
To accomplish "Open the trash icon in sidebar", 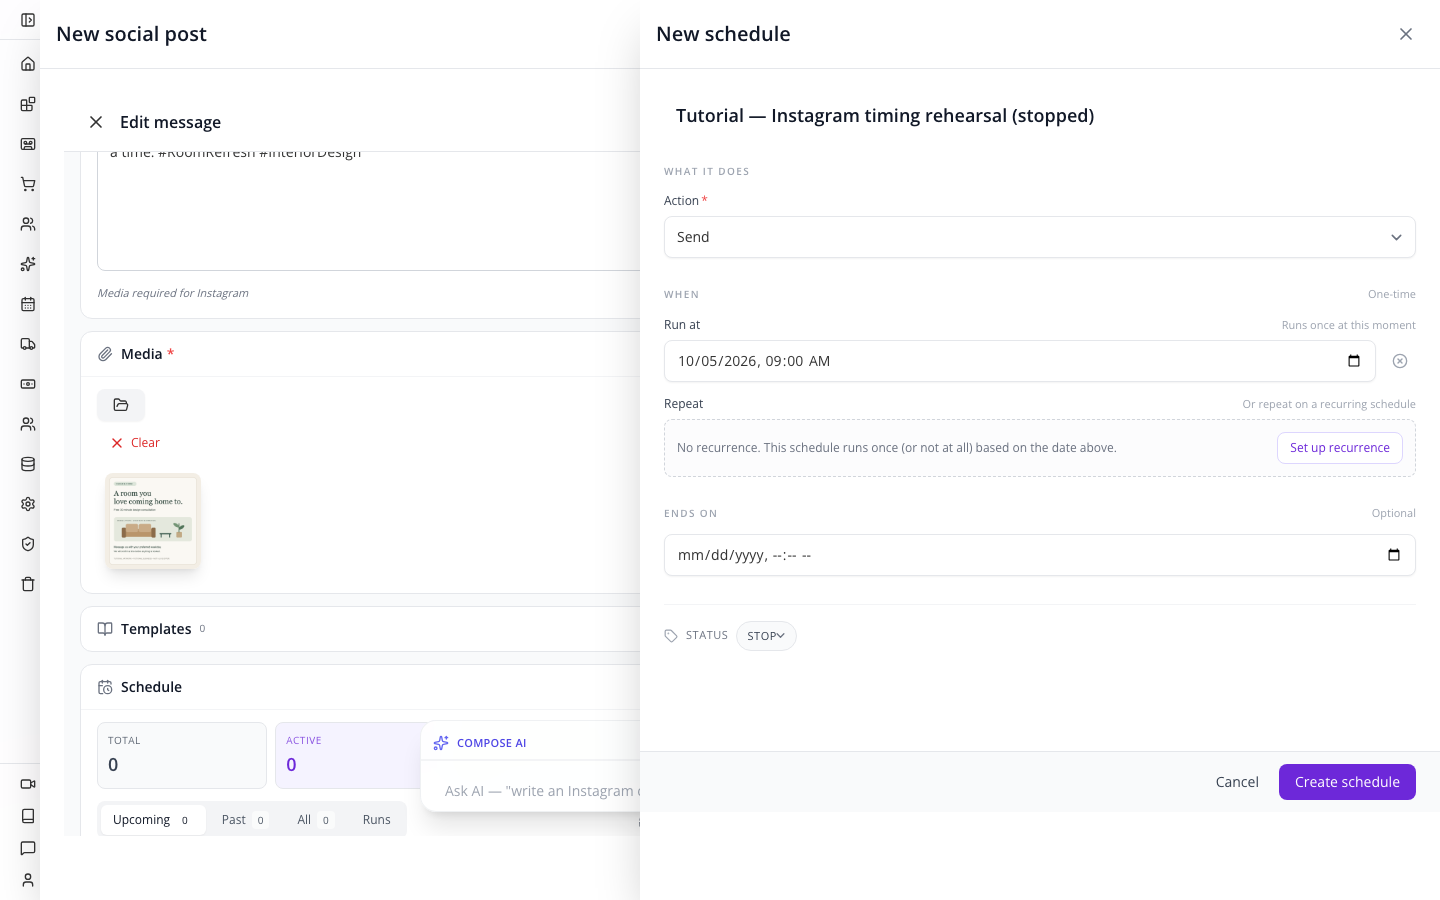I will point(28,584).
